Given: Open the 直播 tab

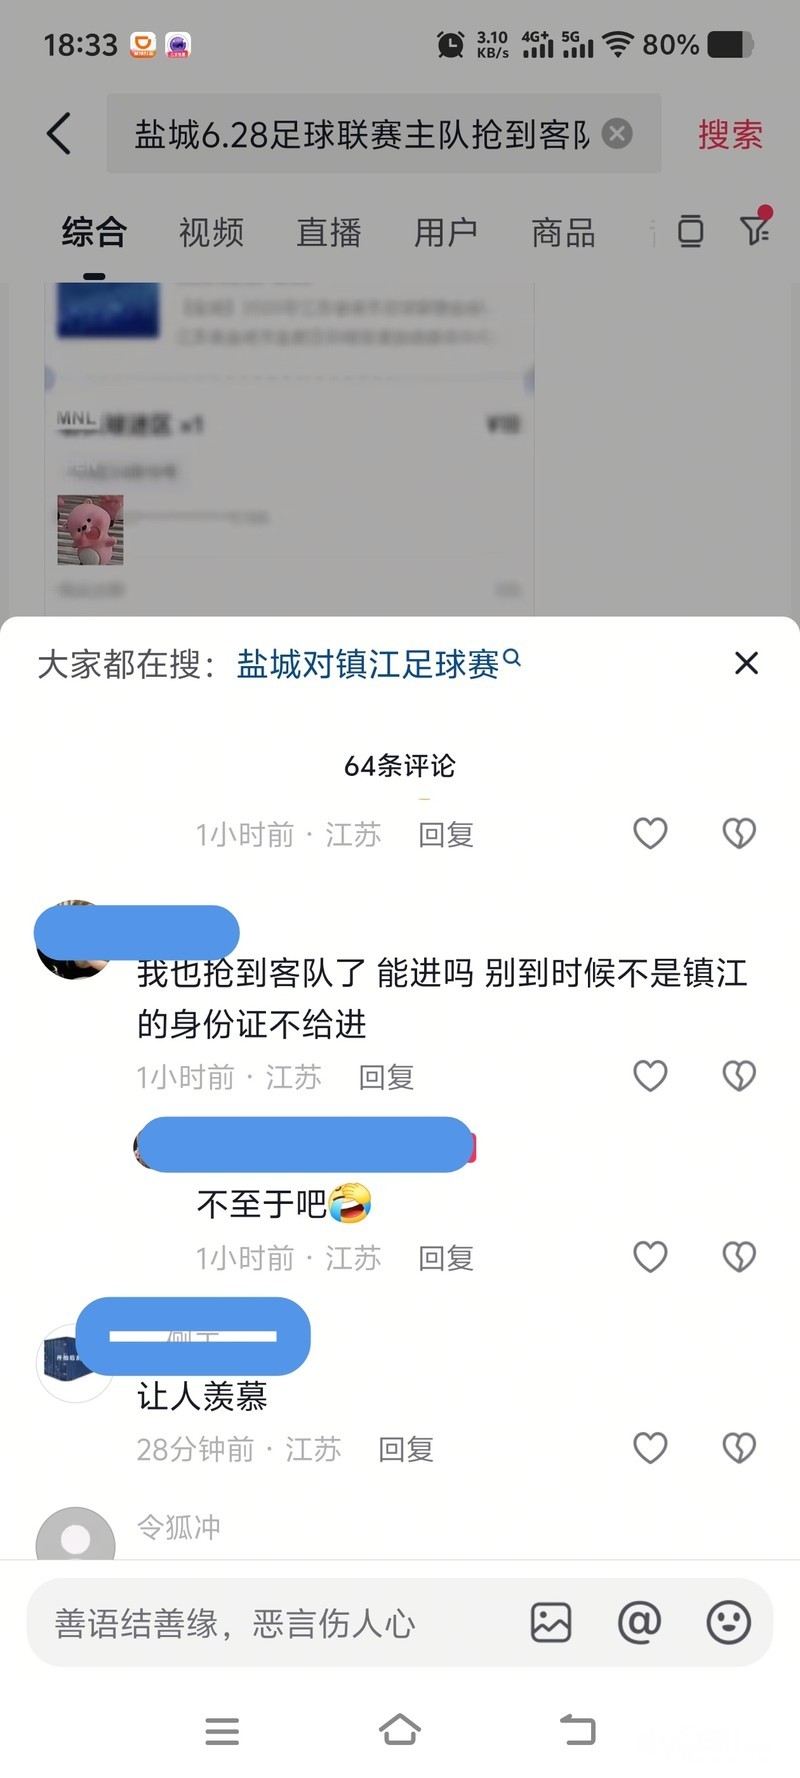Looking at the screenshot, I should pos(328,232).
